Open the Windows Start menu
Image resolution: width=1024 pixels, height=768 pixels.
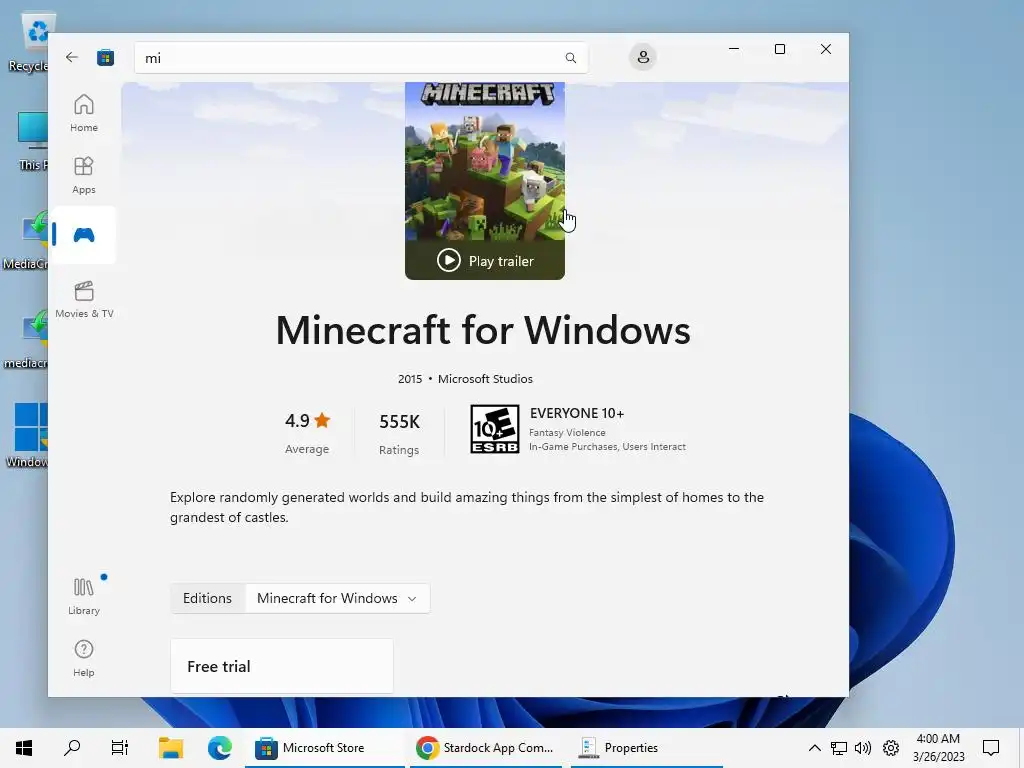point(24,748)
